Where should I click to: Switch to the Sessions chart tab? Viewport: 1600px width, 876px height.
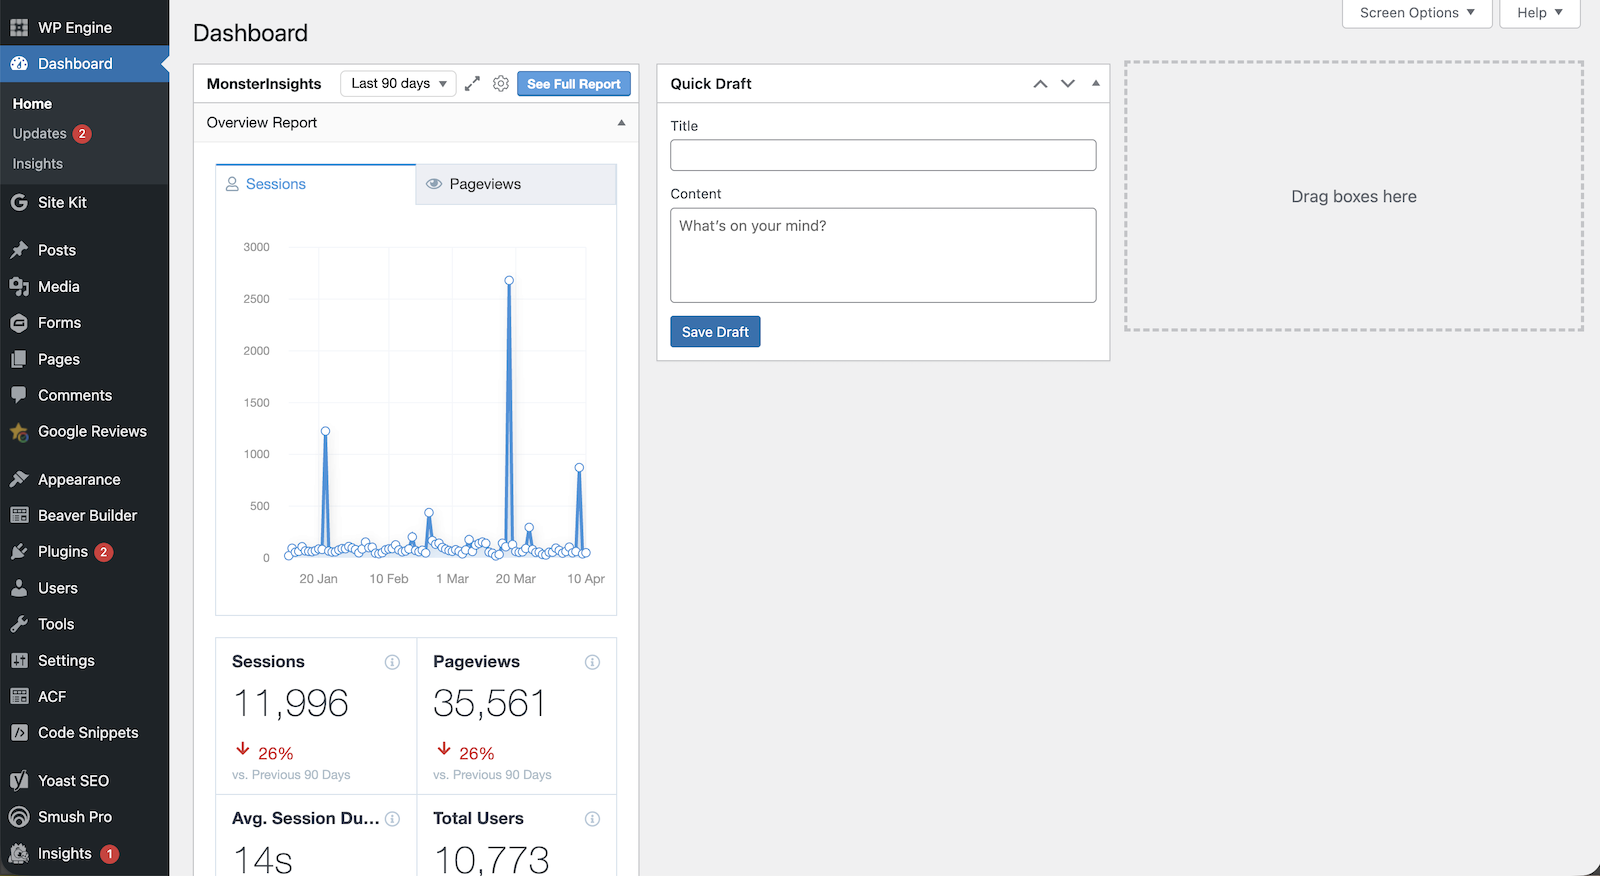tap(316, 184)
